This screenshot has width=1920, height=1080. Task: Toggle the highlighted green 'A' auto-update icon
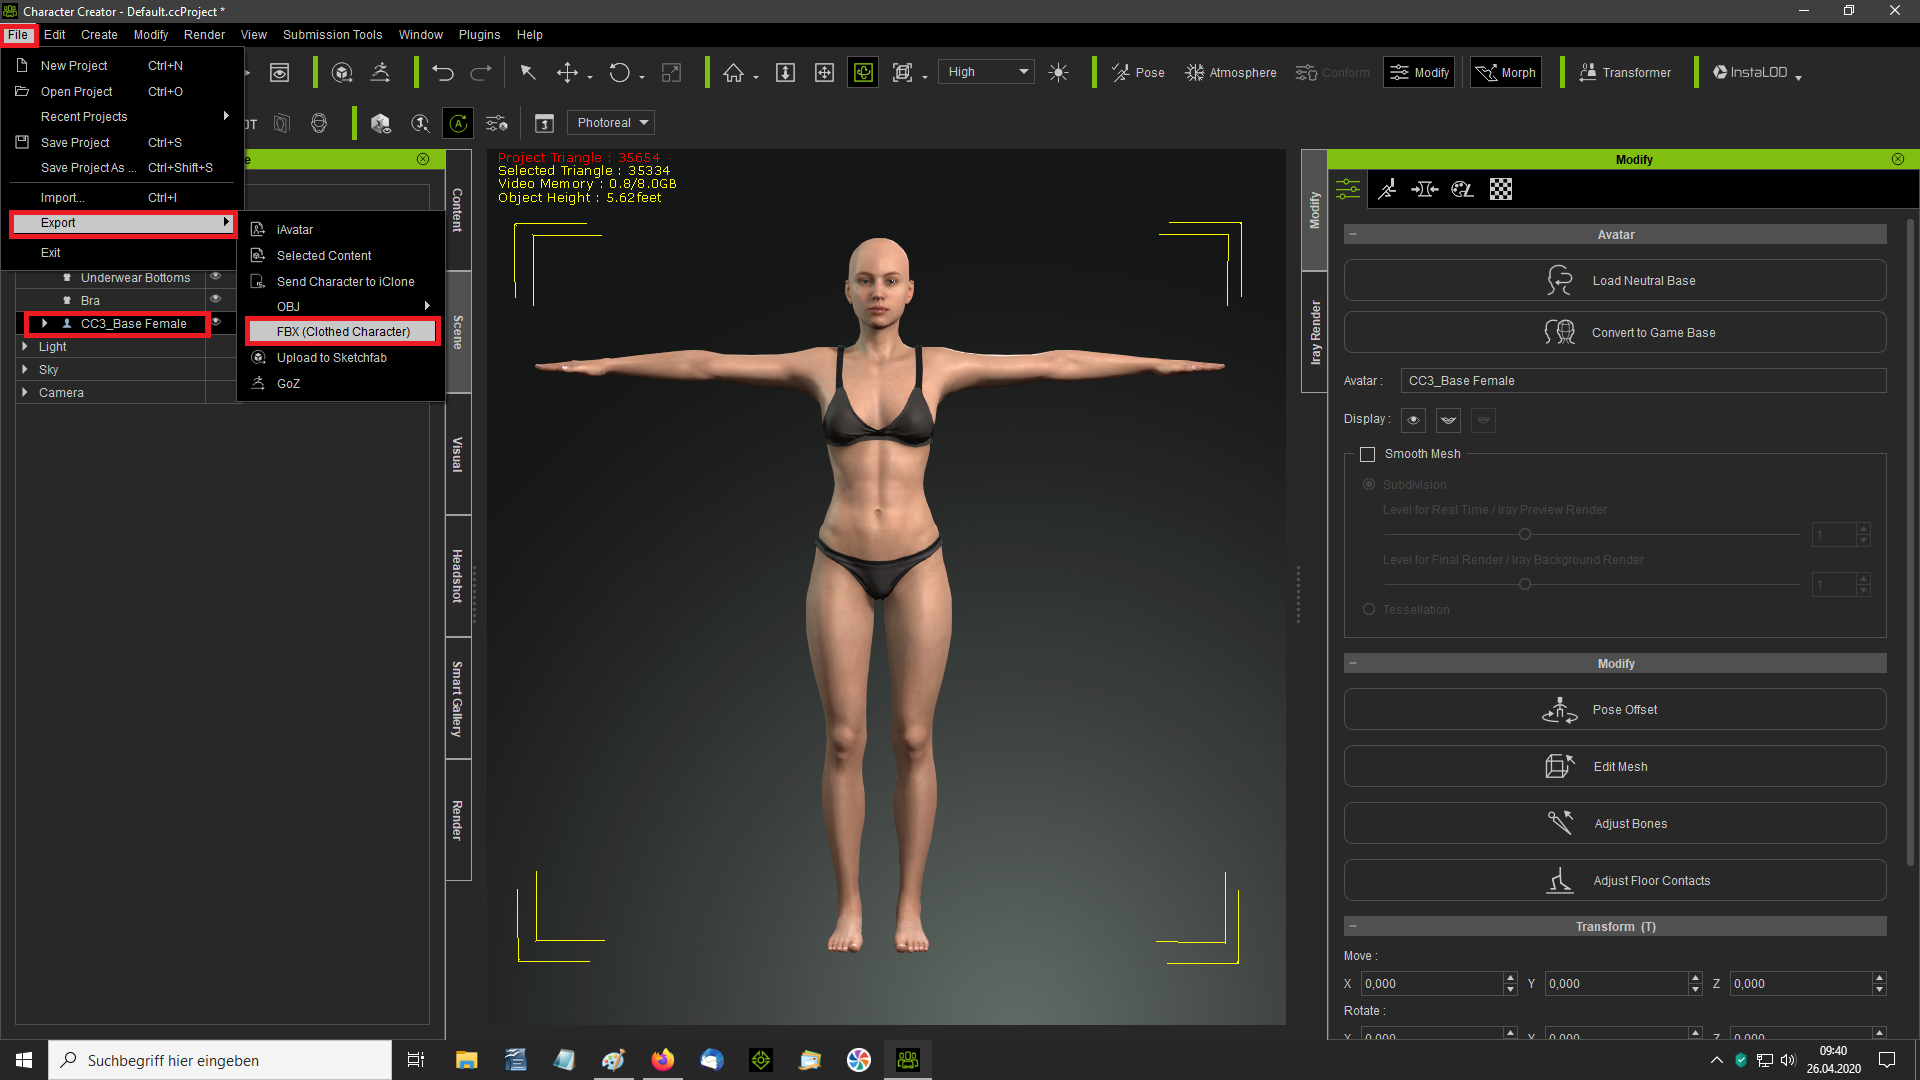click(x=458, y=123)
